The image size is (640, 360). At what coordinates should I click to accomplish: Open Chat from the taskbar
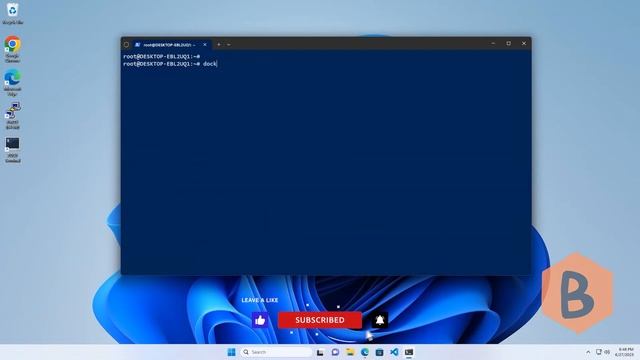tap(336, 352)
